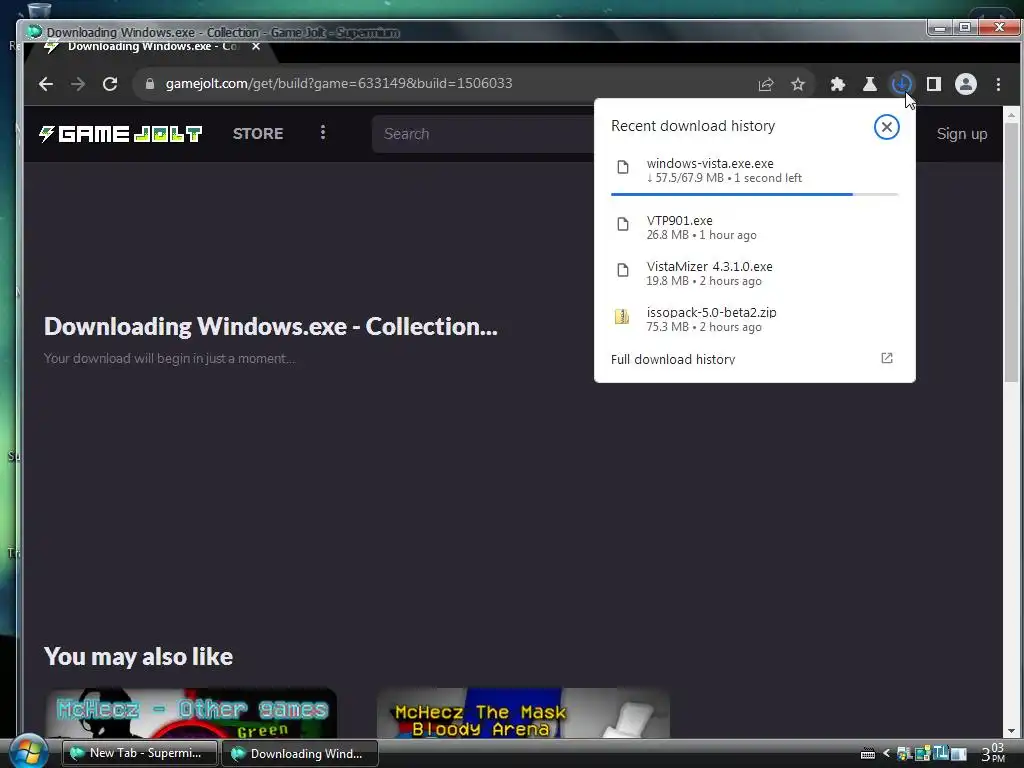Click the VistaMizer file icon

click(623, 270)
